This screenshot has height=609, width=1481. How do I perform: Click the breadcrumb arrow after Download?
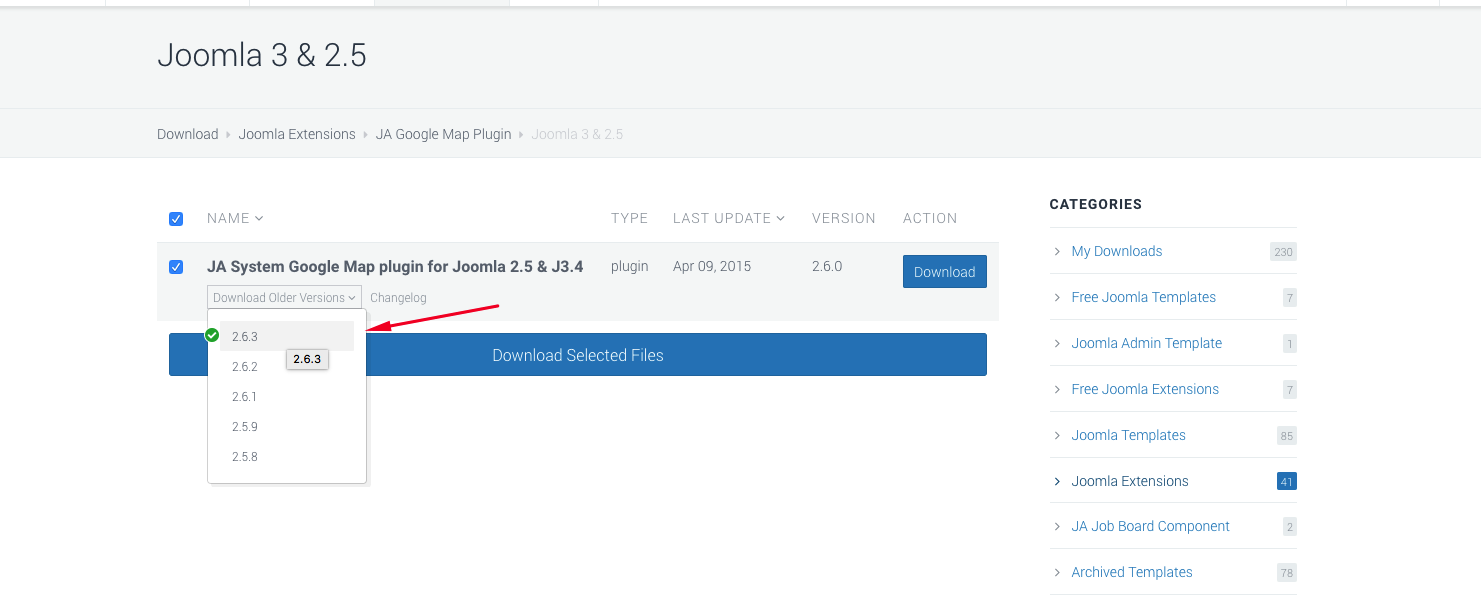(228, 133)
